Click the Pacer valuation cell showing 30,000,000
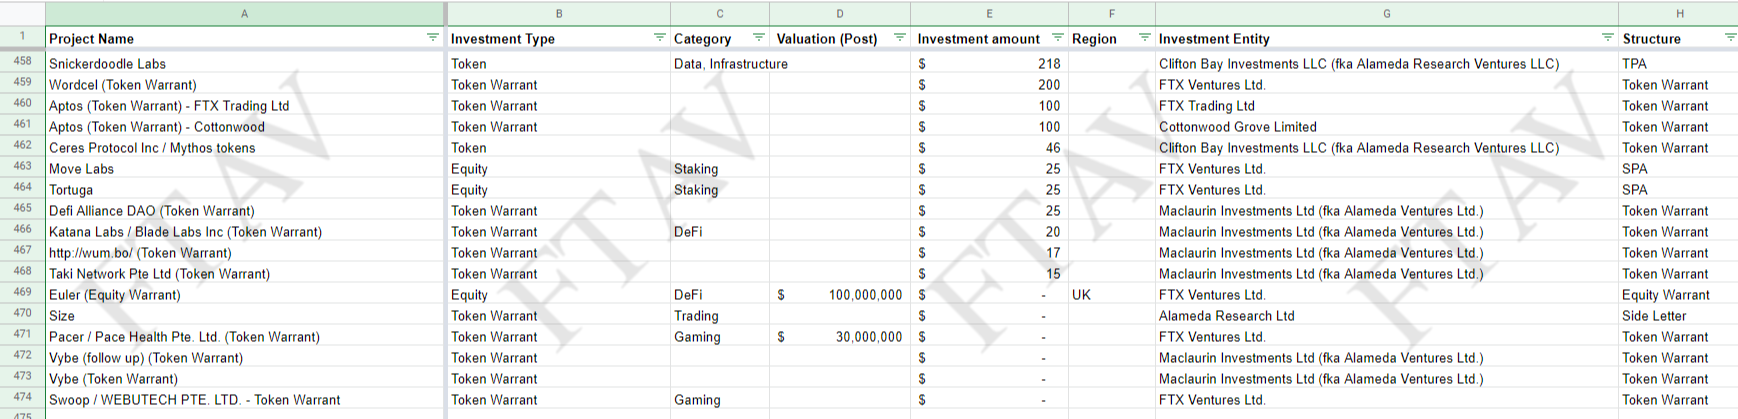1738x419 pixels. [x=839, y=337]
